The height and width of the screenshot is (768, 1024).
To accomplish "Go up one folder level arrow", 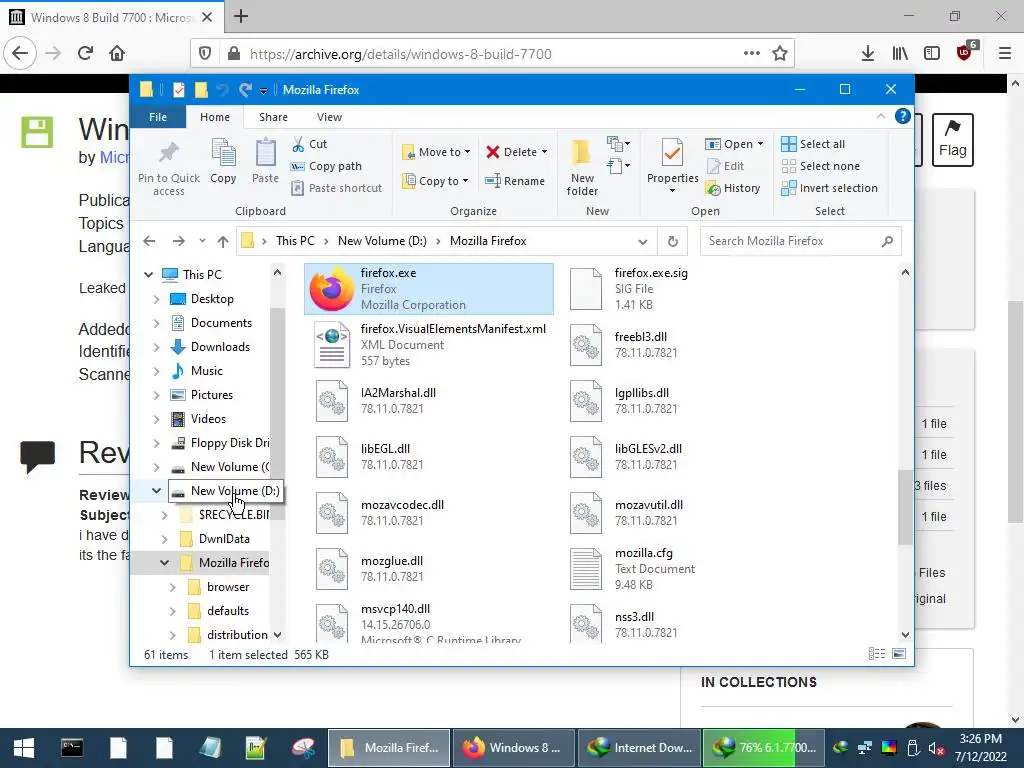I will [223, 241].
